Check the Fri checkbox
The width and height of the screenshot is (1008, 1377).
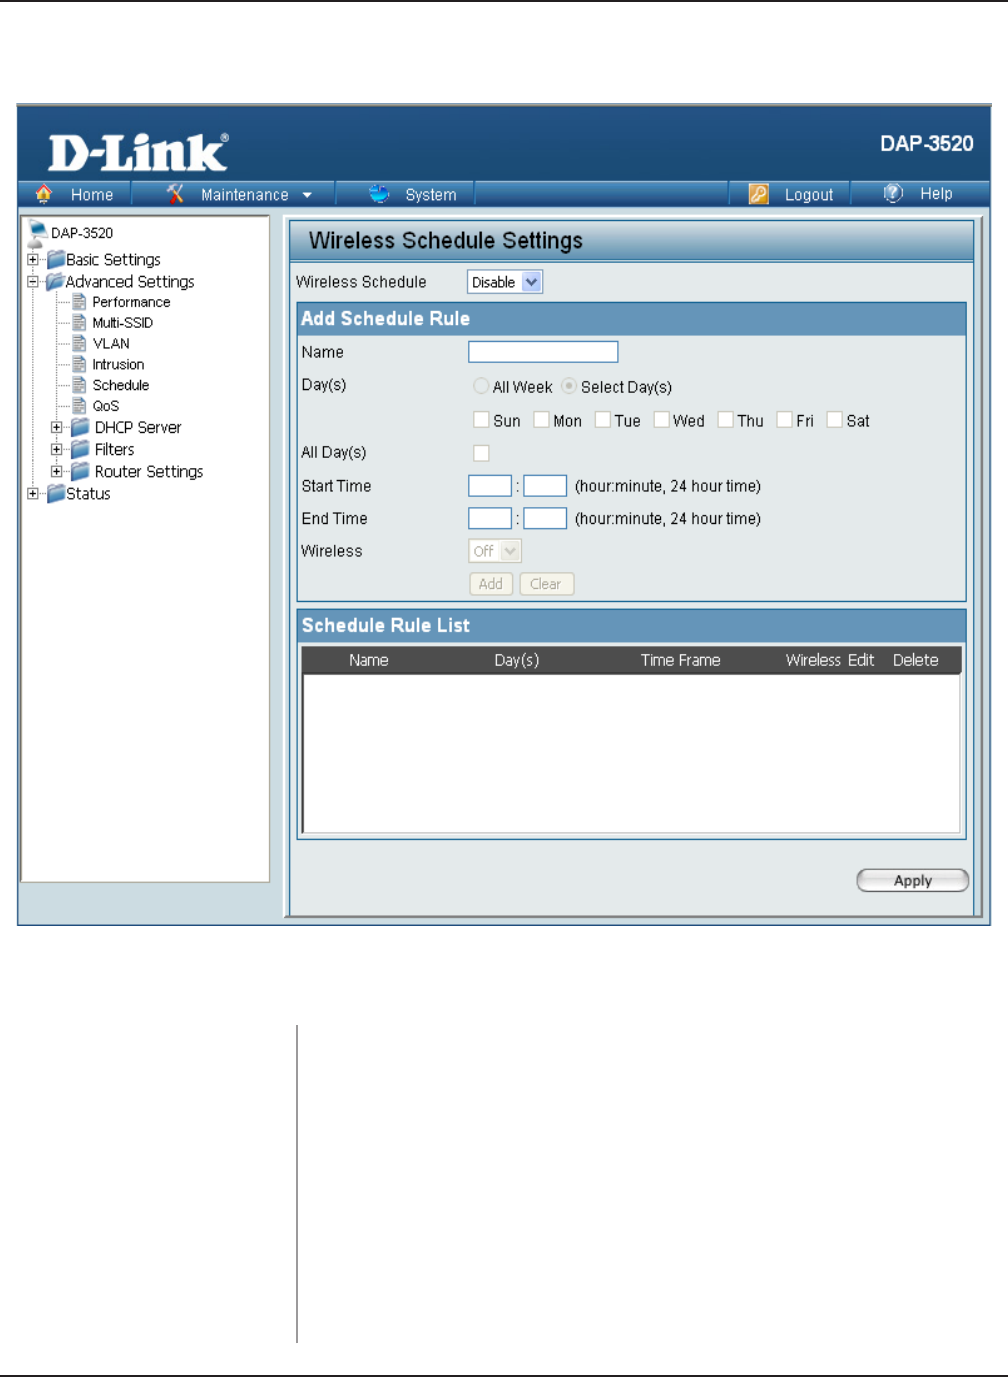(x=784, y=420)
